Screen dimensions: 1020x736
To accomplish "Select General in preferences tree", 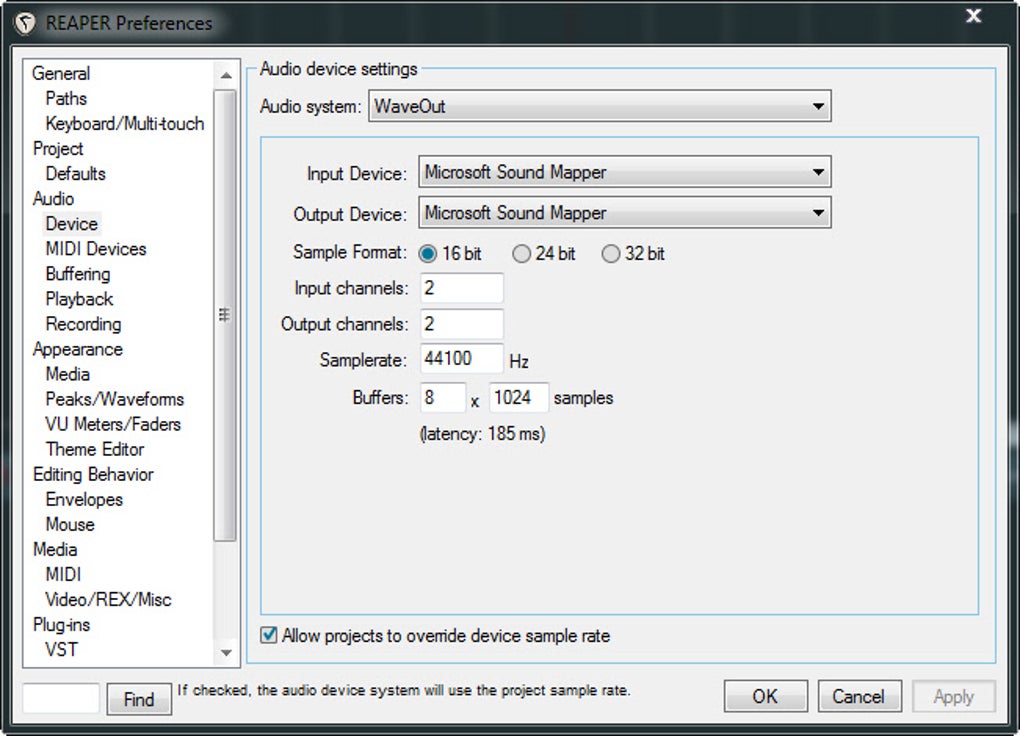I will coord(61,74).
